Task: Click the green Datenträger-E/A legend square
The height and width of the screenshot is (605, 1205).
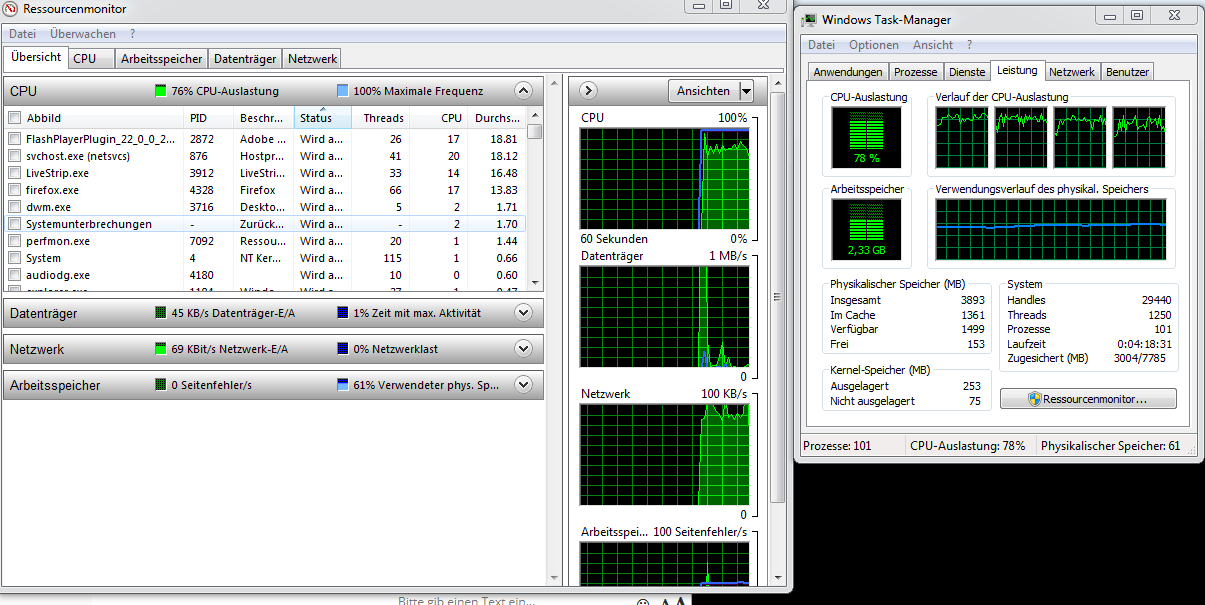Action: 161,313
